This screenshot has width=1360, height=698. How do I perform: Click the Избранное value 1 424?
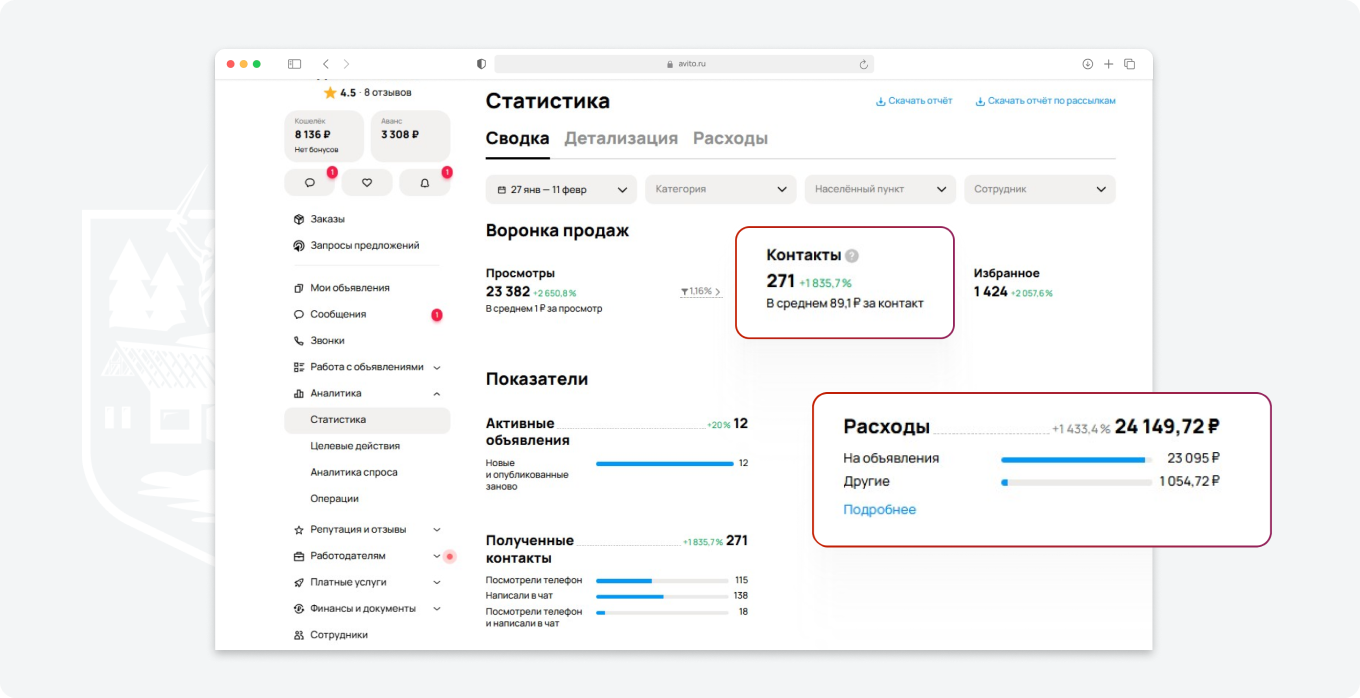(x=991, y=292)
